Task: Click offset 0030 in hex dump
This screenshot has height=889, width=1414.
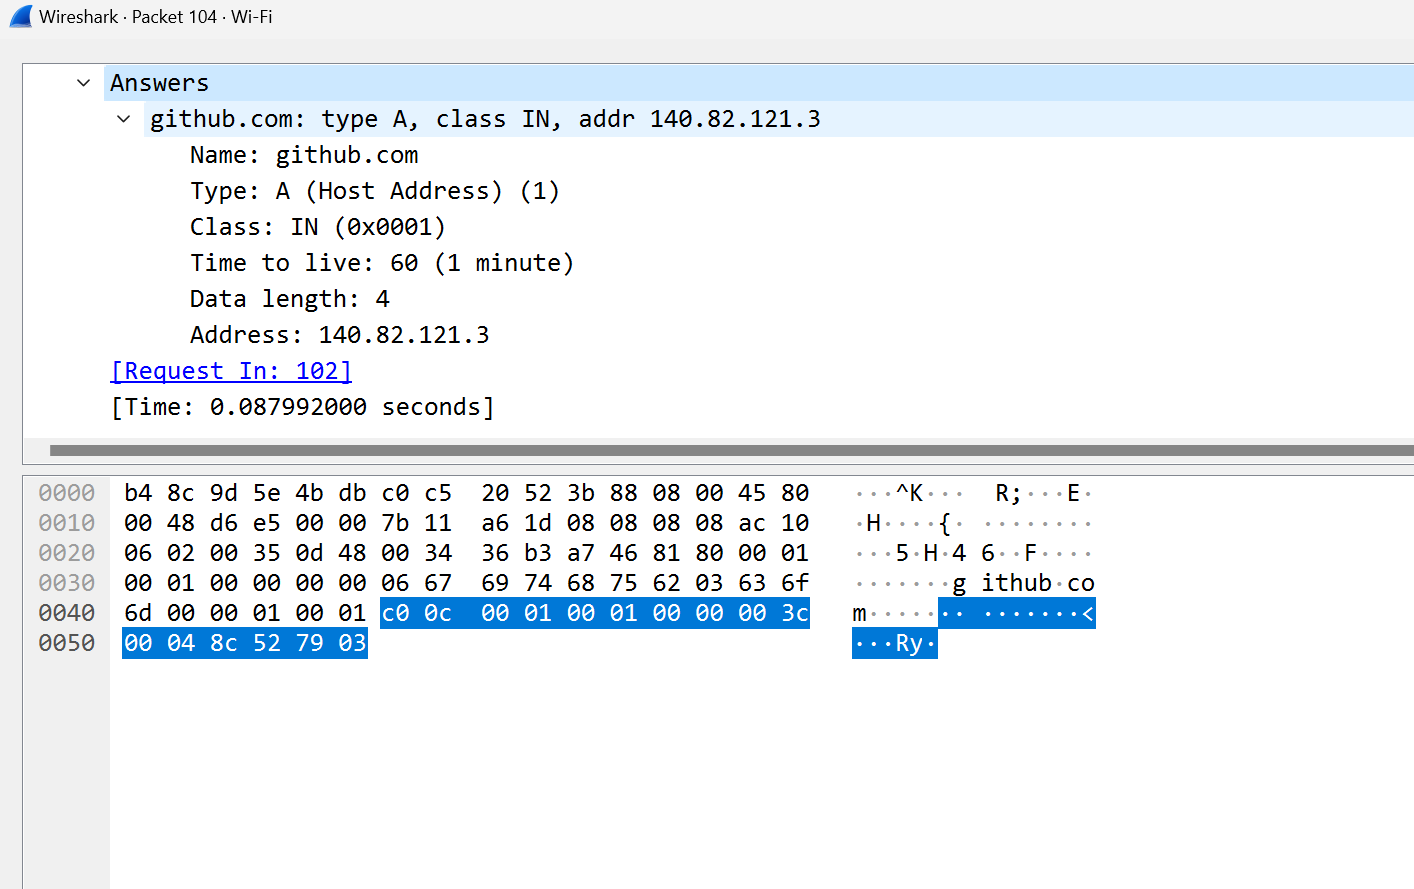Action: point(67,583)
